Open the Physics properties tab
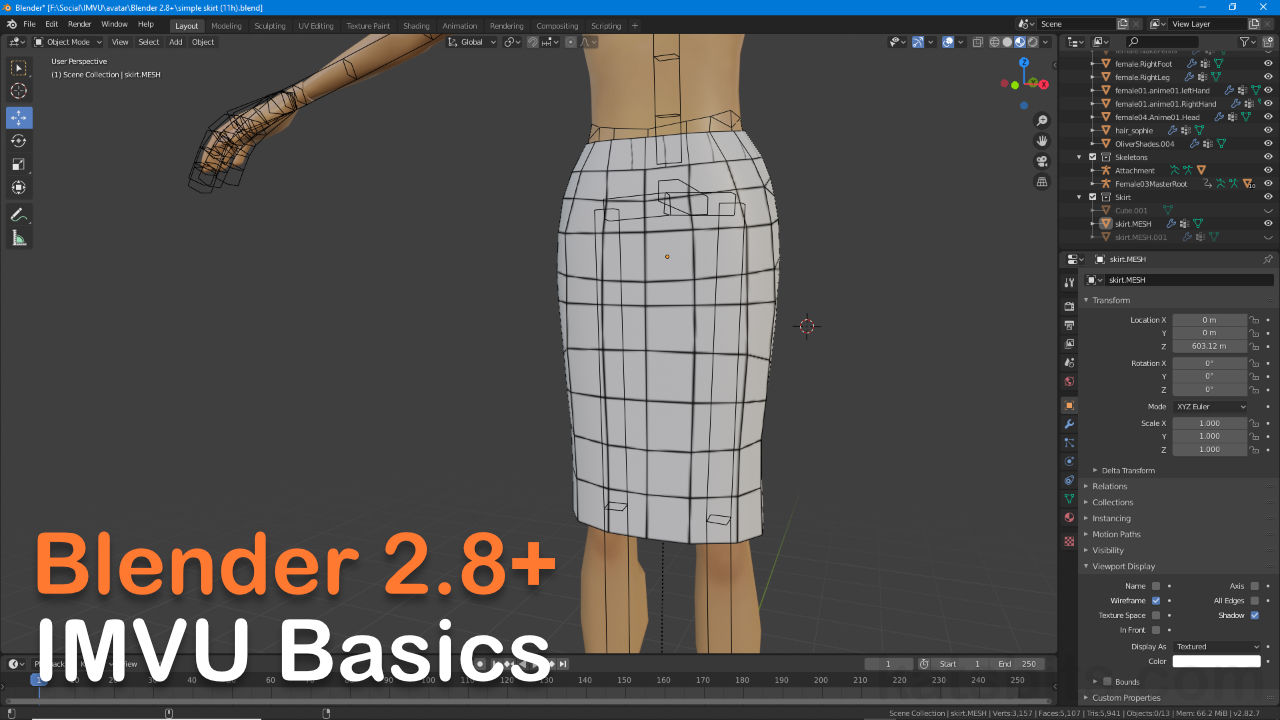1280x720 pixels. coord(1069,462)
